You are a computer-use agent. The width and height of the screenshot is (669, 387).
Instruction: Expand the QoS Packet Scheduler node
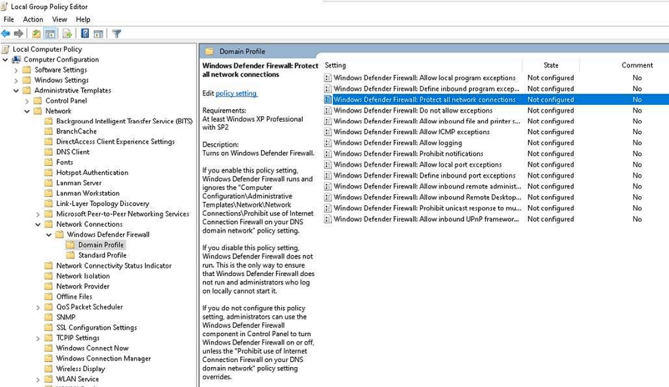(38, 307)
